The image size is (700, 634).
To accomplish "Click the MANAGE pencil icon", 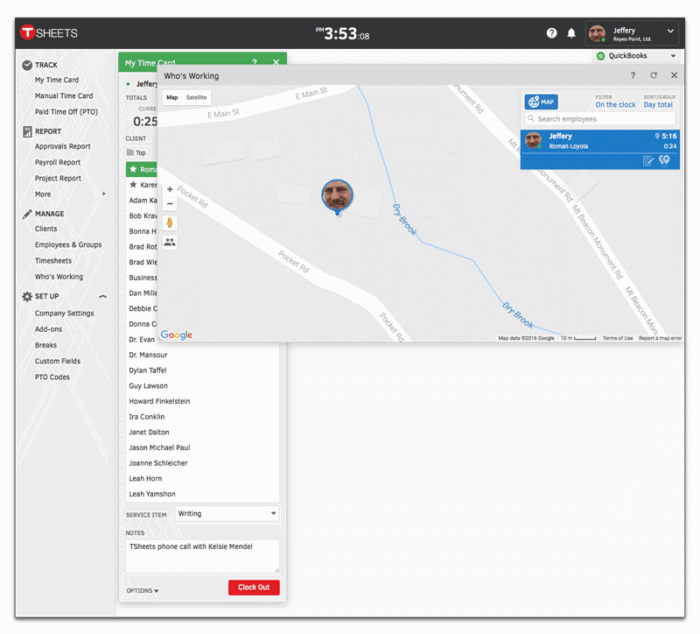I will click(x=27, y=214).
